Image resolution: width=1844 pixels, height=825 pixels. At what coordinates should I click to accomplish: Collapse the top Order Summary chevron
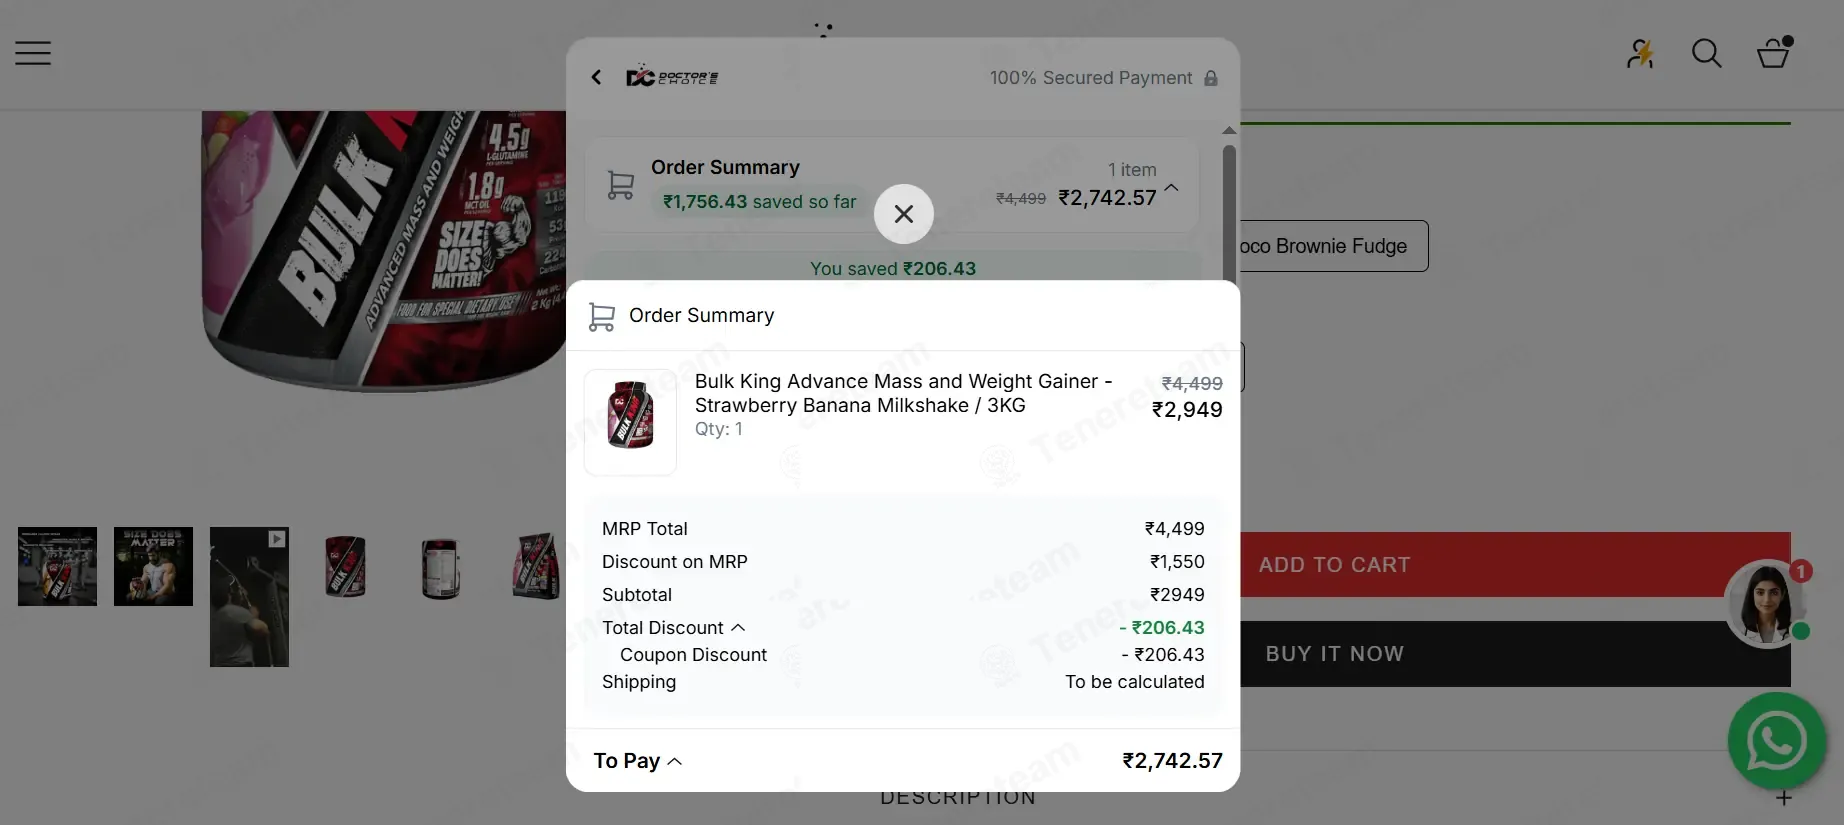point(1172,187)
